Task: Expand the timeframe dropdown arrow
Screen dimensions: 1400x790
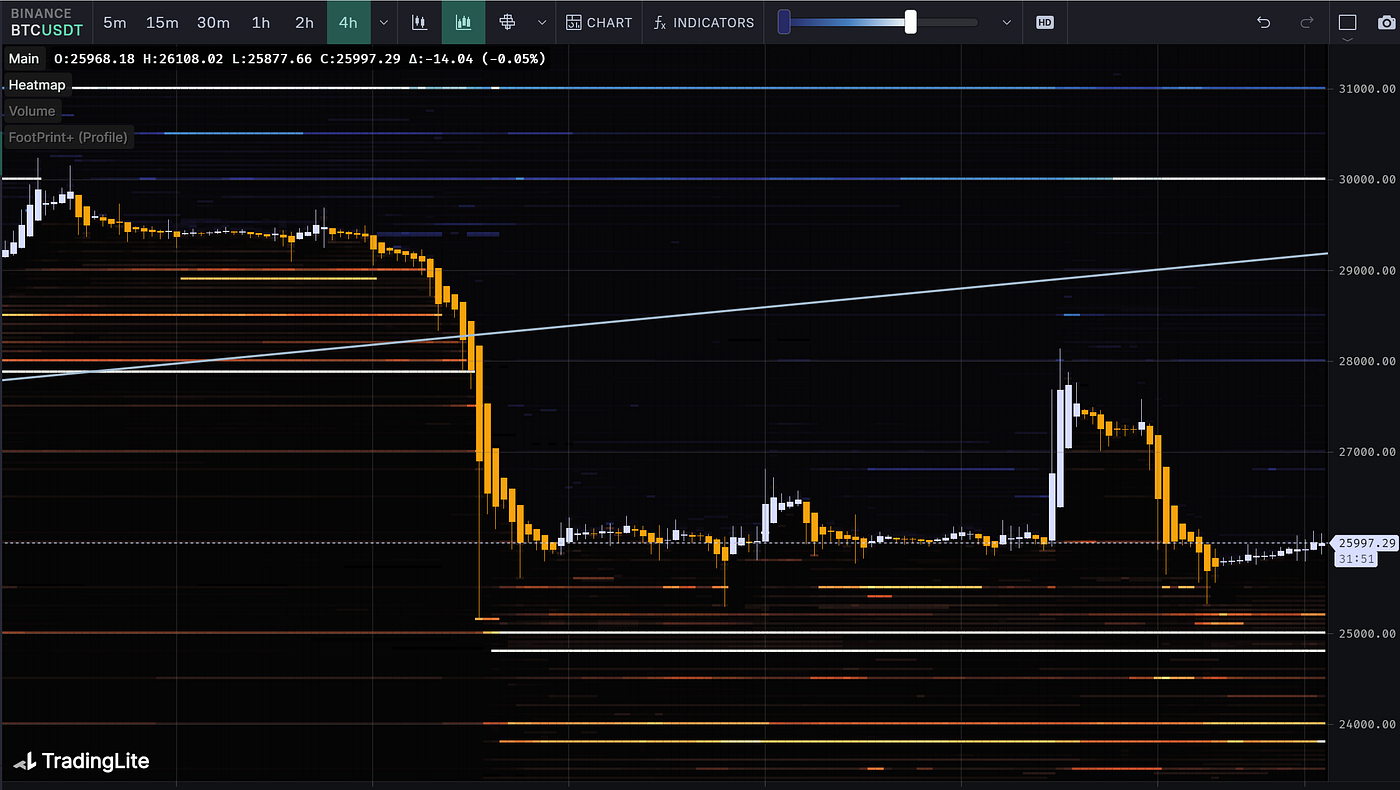Action: pyautogui.click(x=384, y=22)
